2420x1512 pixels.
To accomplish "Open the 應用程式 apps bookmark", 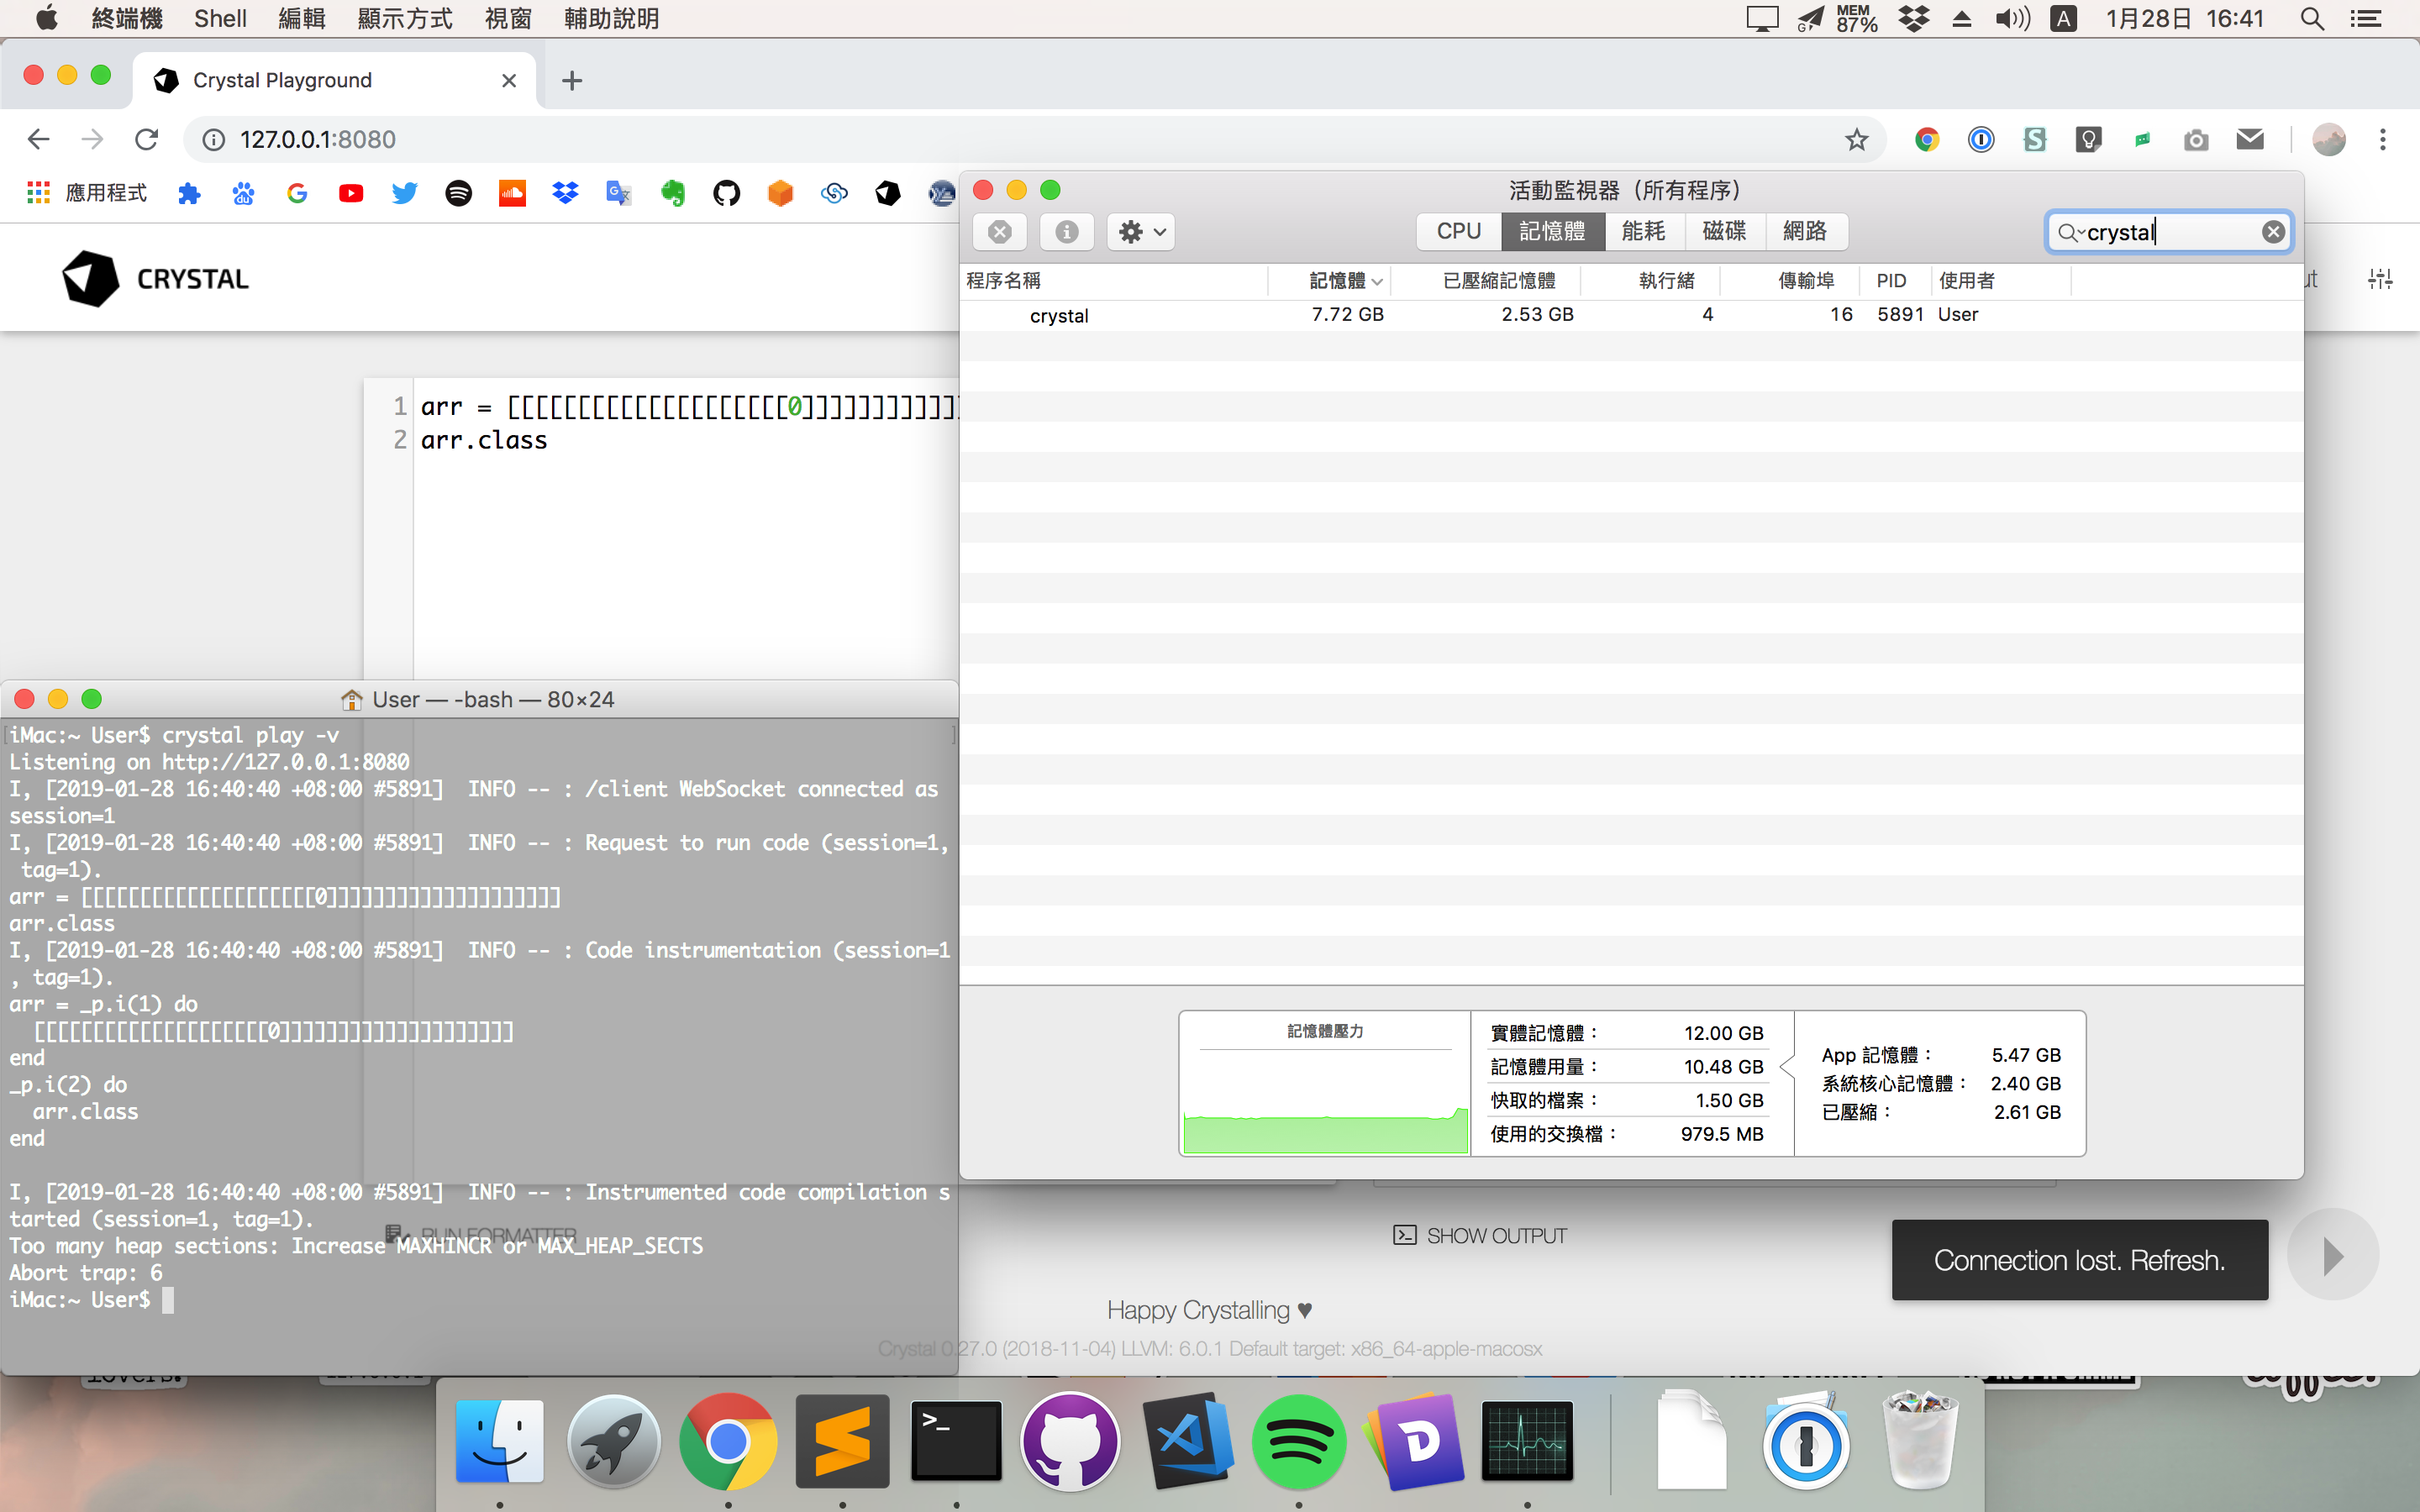I will tap(87, 193).
